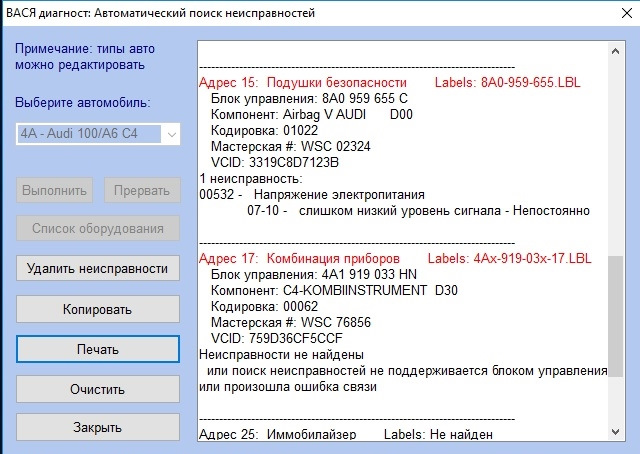Click the поиск неисправностей не поддерживается line
This screenshot has height=454, width=640.
tap(407, 371)
